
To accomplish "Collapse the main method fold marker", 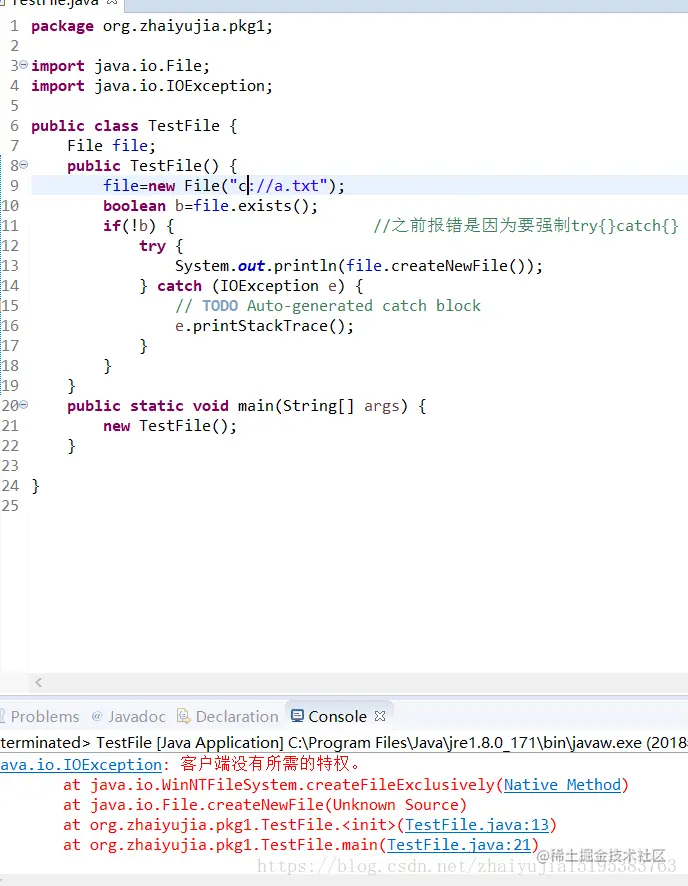I will click(24, 405).
